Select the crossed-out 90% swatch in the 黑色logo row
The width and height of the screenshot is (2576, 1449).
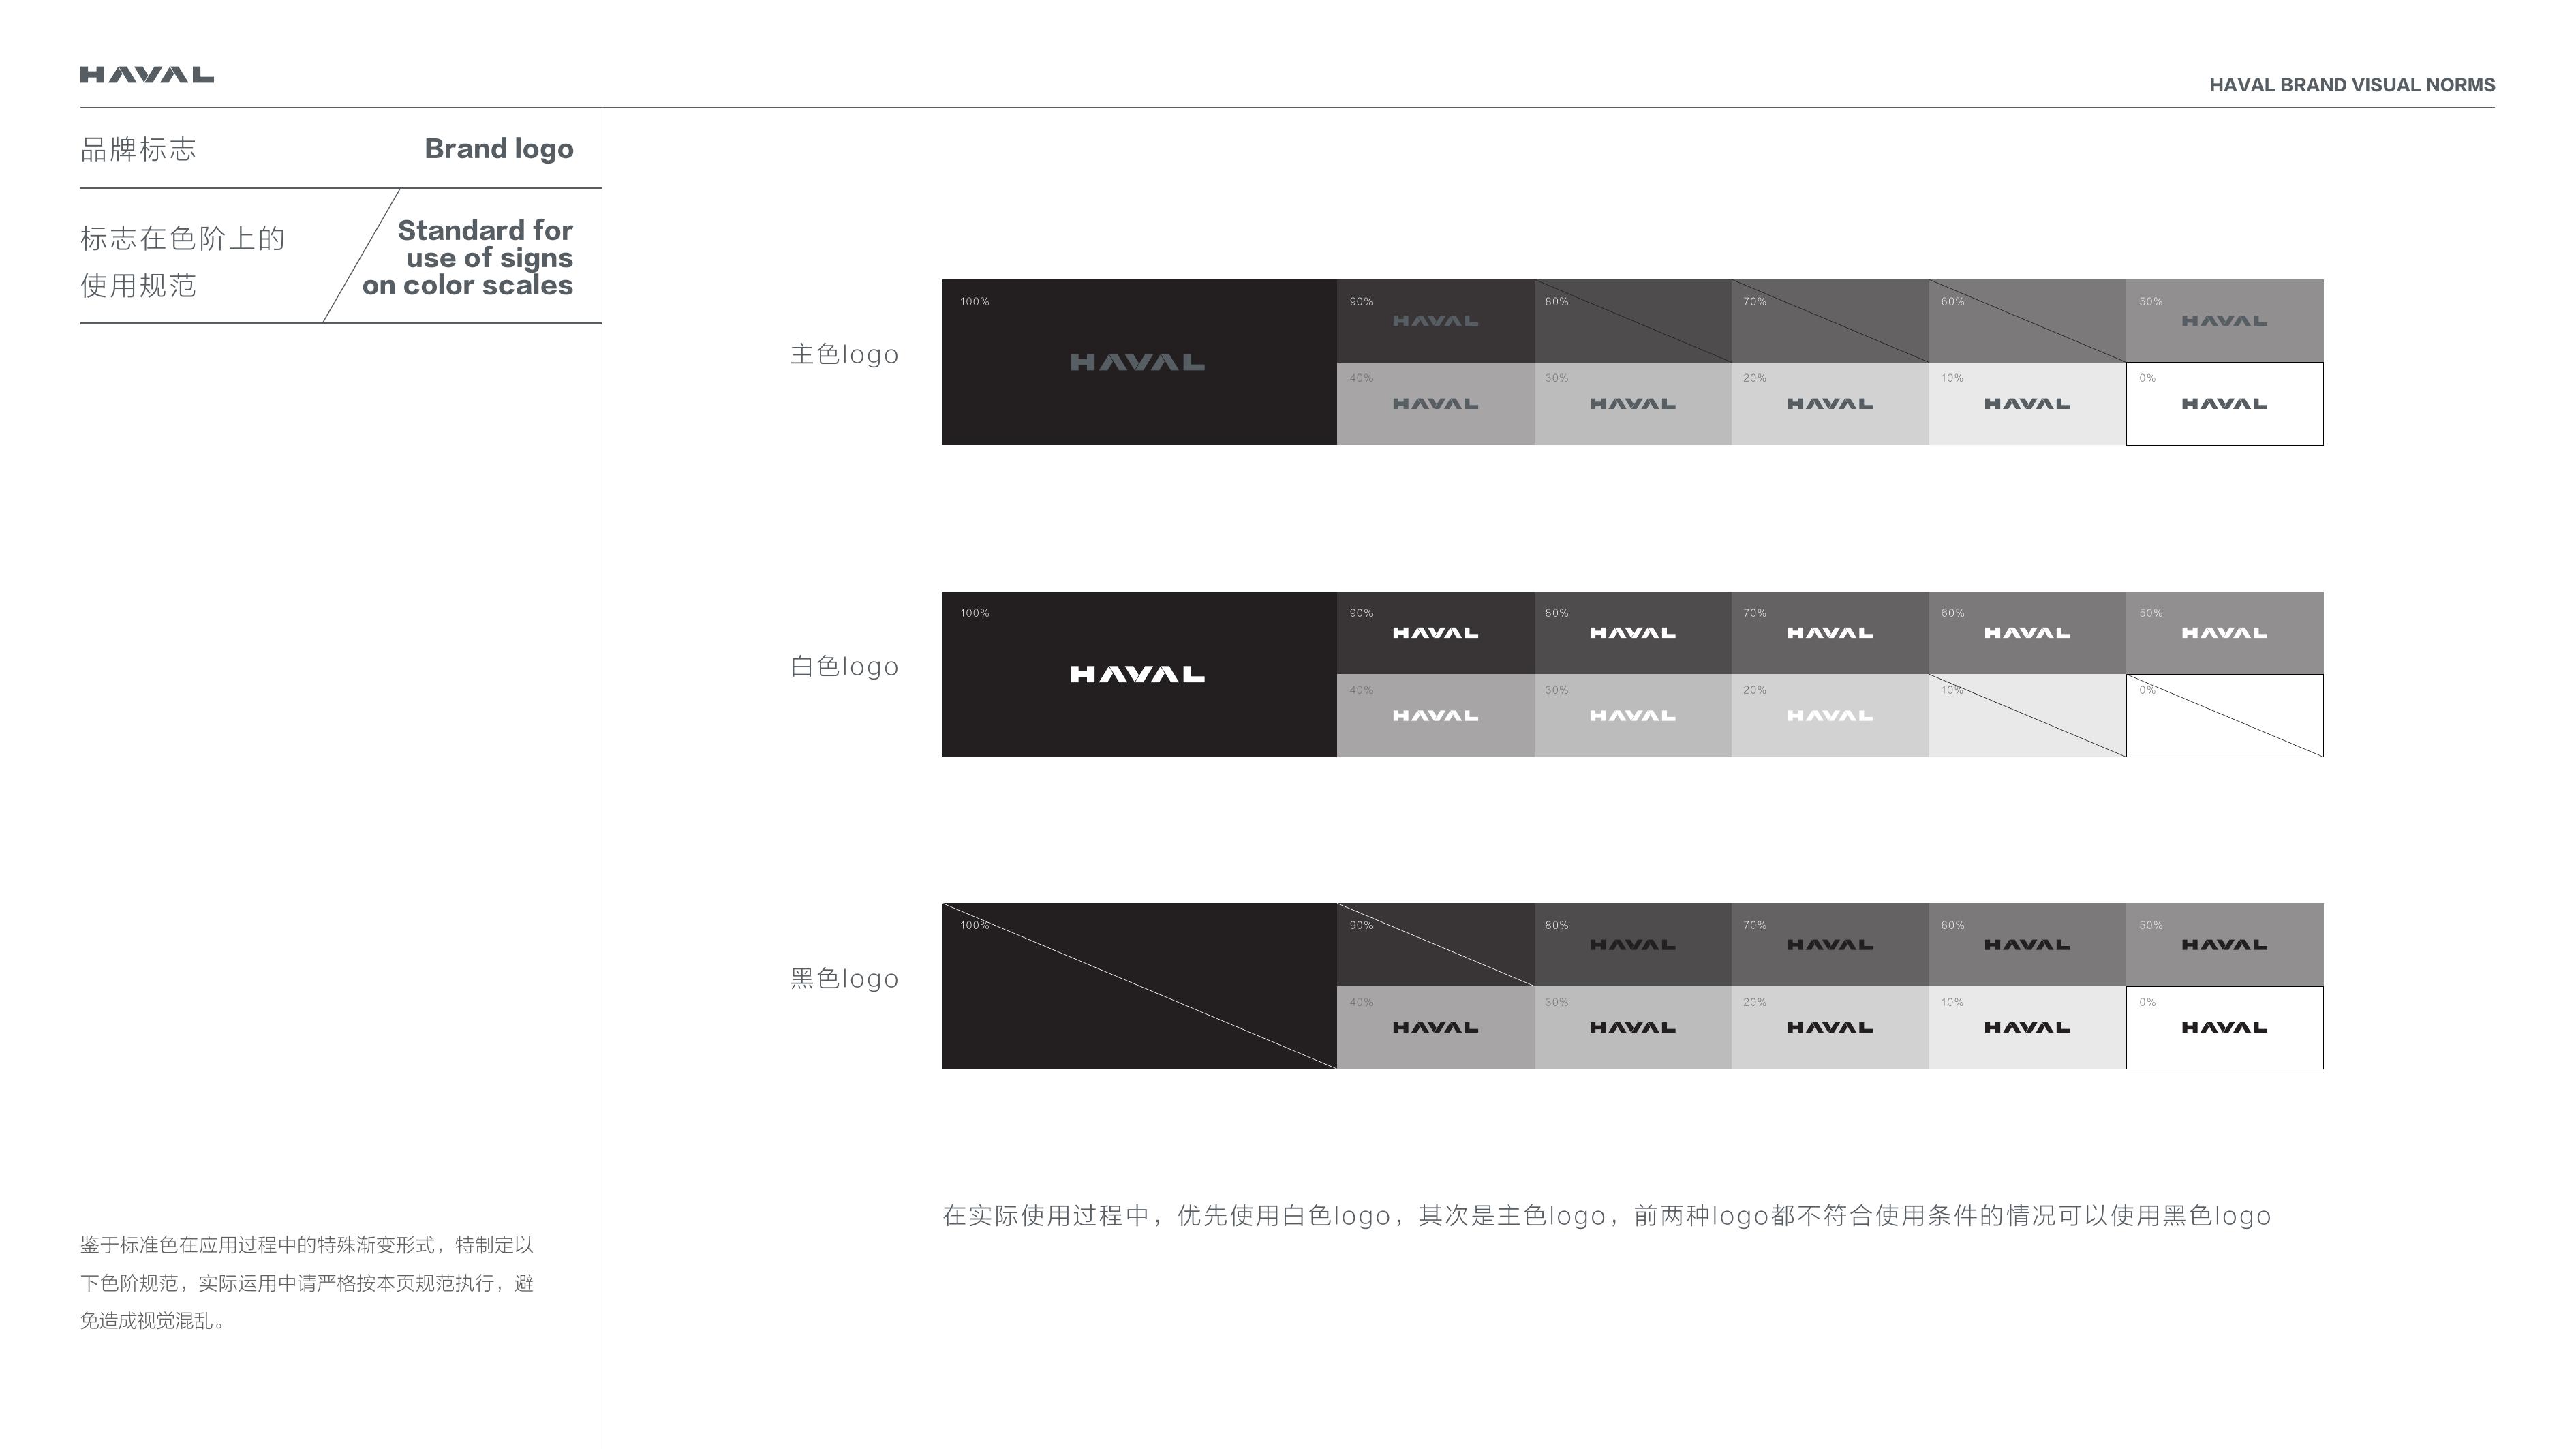[1435, 945]
